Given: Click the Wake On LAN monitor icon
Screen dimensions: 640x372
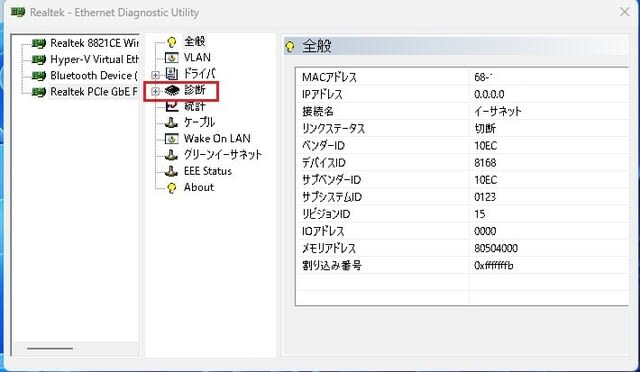Looking at the screenshot, I should (x=171, y=139).
